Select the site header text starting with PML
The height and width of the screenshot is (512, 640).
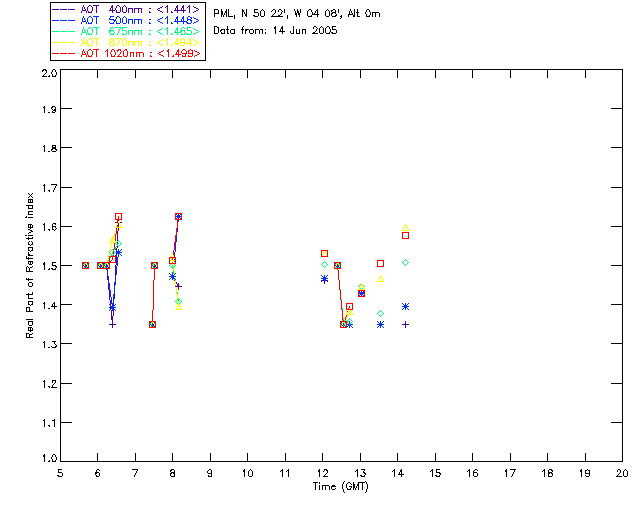[x=297, y=13]
